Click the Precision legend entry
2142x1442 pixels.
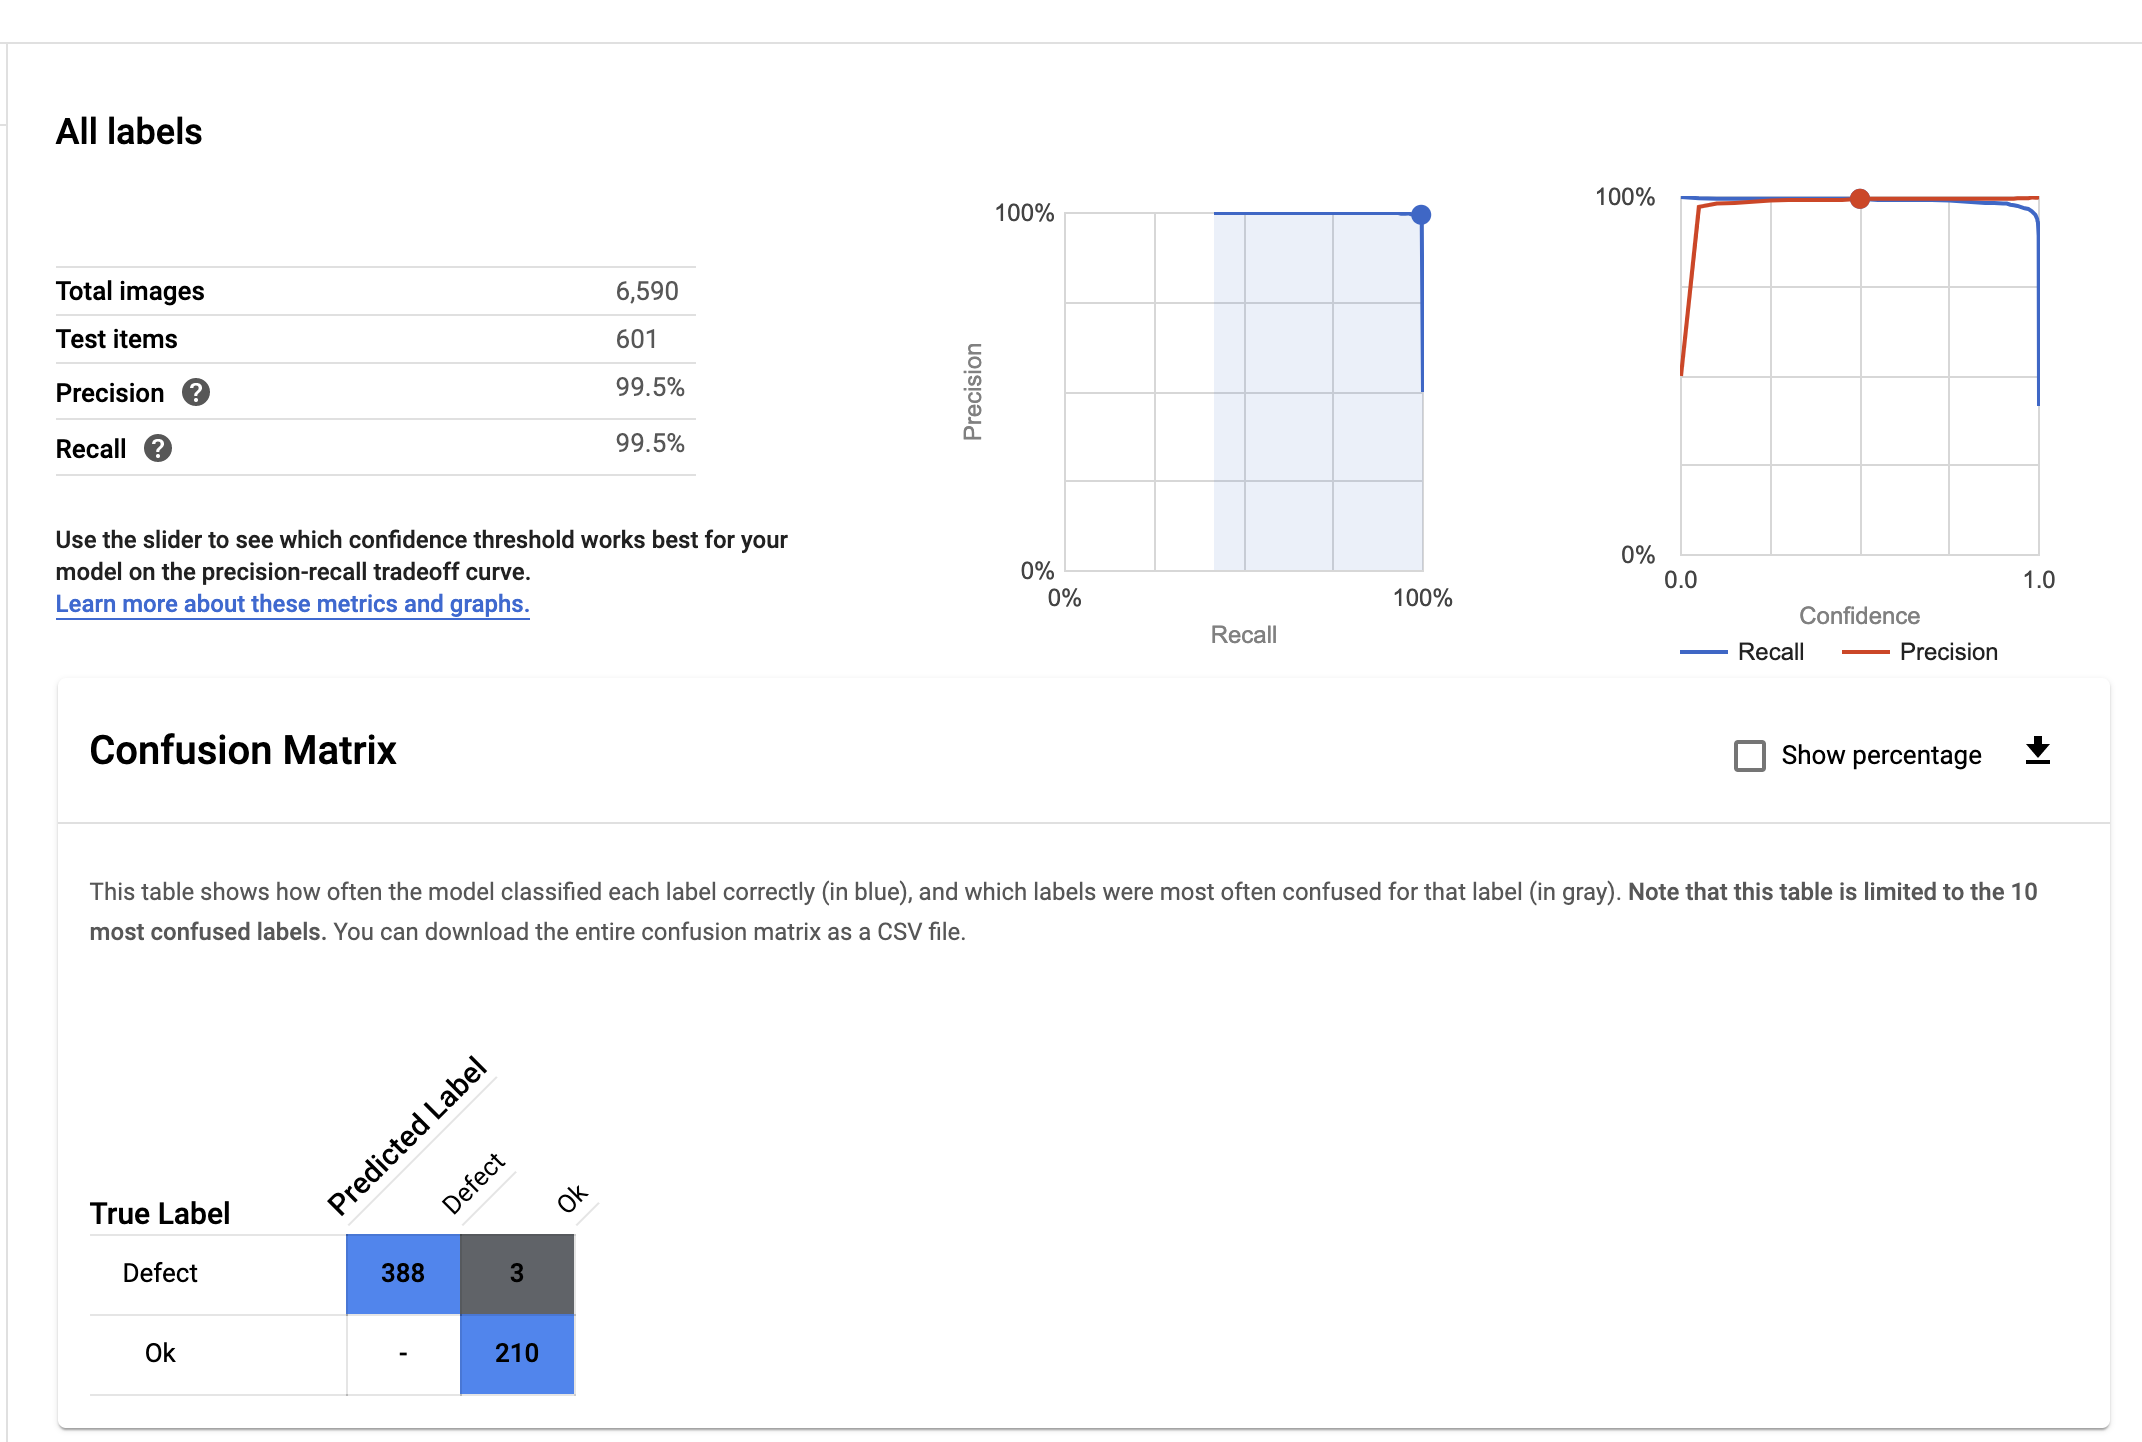coord(1947,652)
